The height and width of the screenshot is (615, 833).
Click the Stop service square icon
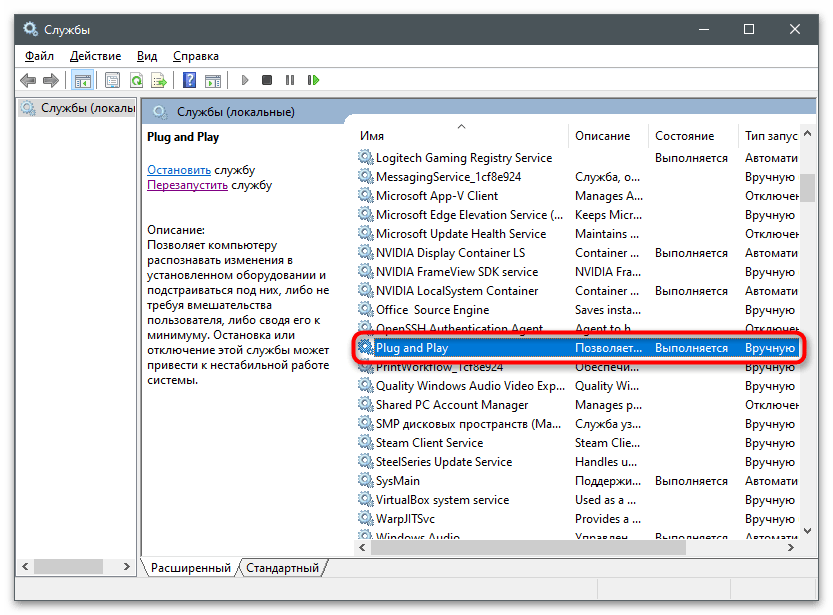[x=267, y=80]
